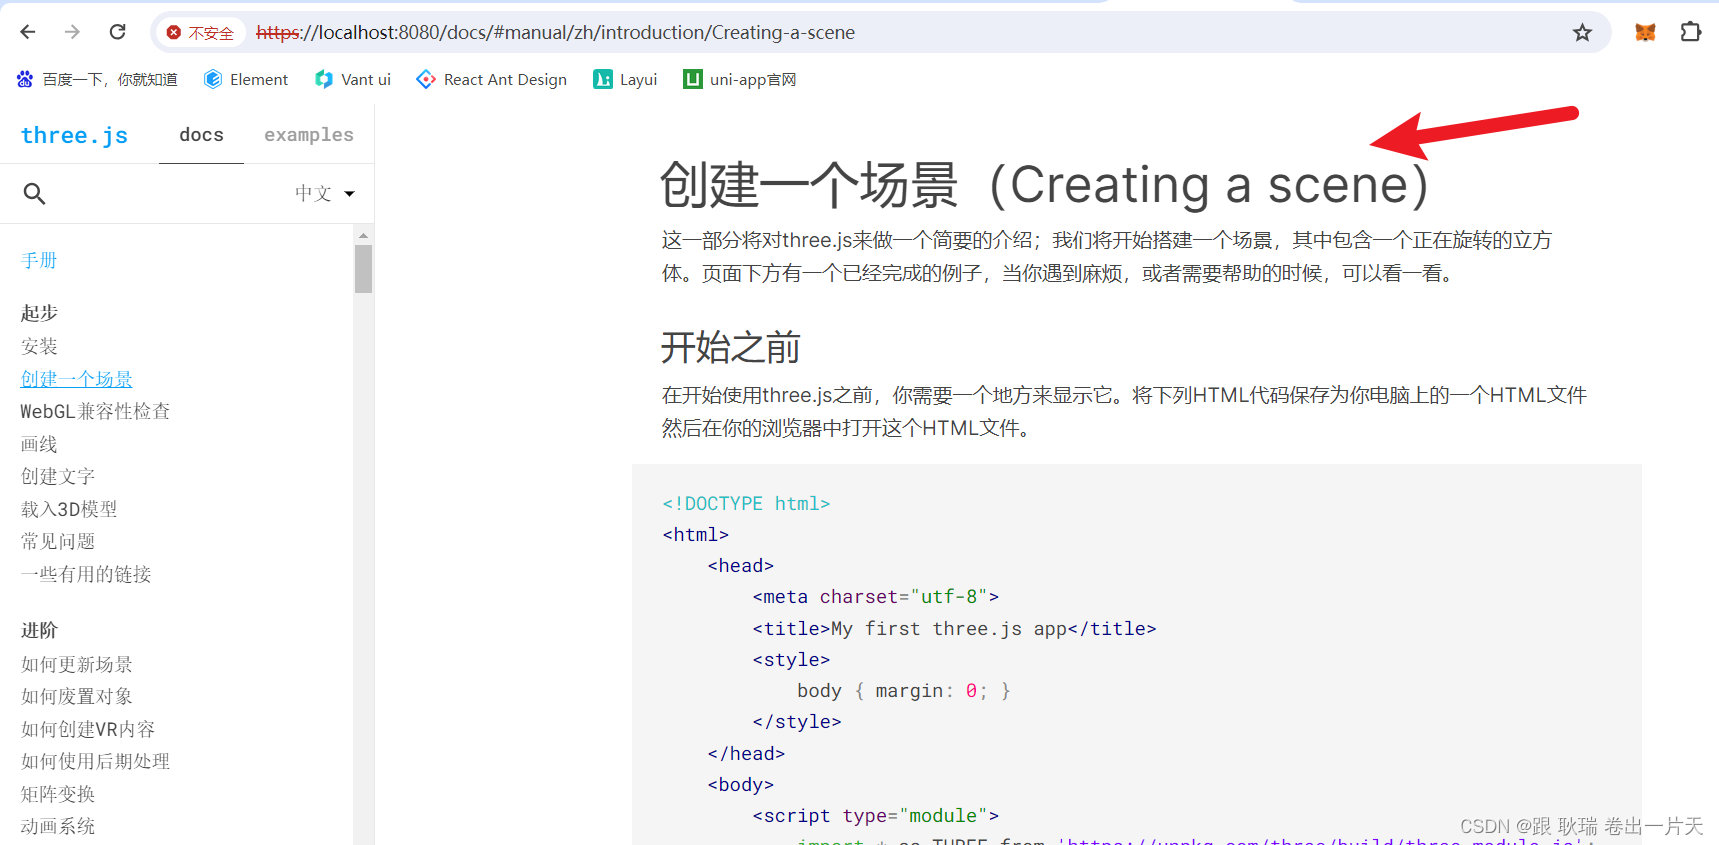Open the MetaMask fox extension icon
This screenshot has height=845, width=1719.
point(1645,32)
